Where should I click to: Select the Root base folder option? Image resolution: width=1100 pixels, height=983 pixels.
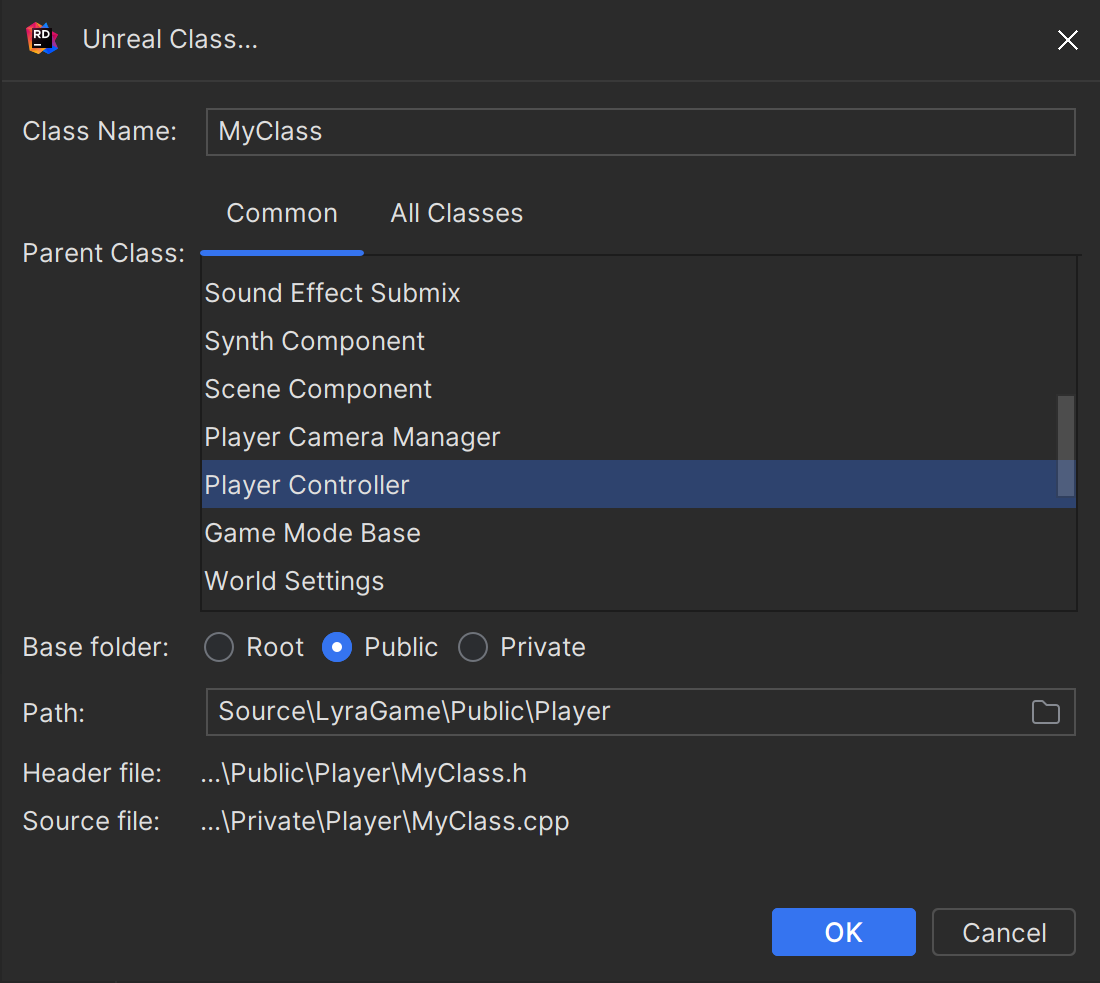[x=218, y=647]
